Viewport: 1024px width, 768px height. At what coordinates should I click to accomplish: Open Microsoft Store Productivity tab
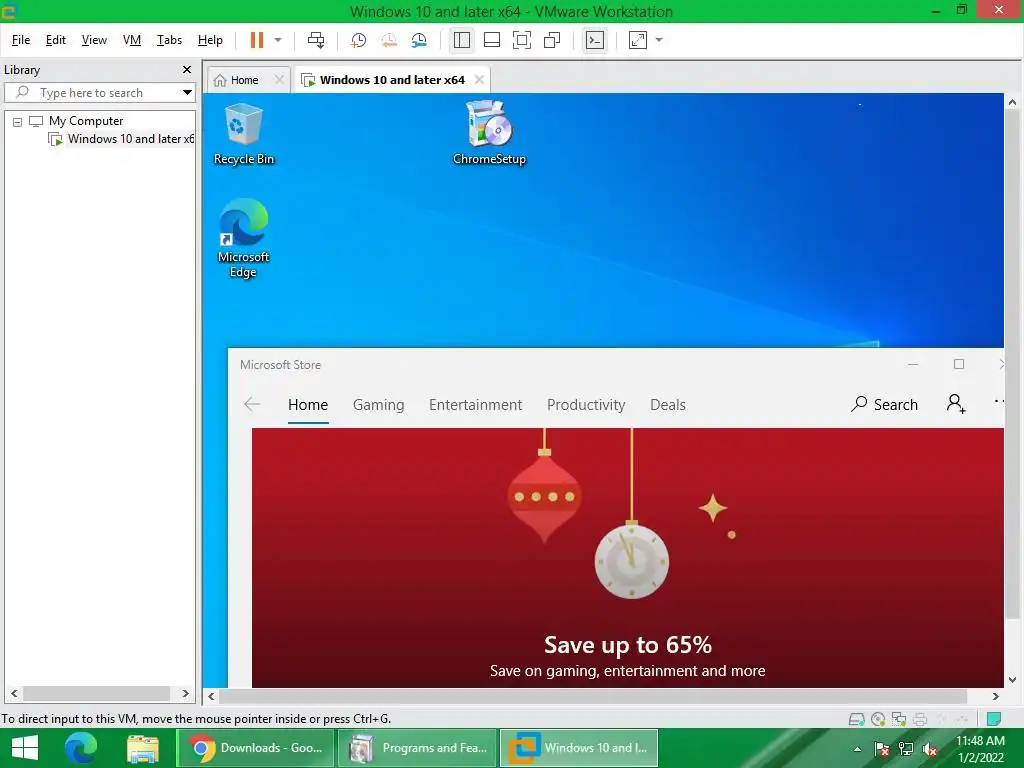coord(586,405)
